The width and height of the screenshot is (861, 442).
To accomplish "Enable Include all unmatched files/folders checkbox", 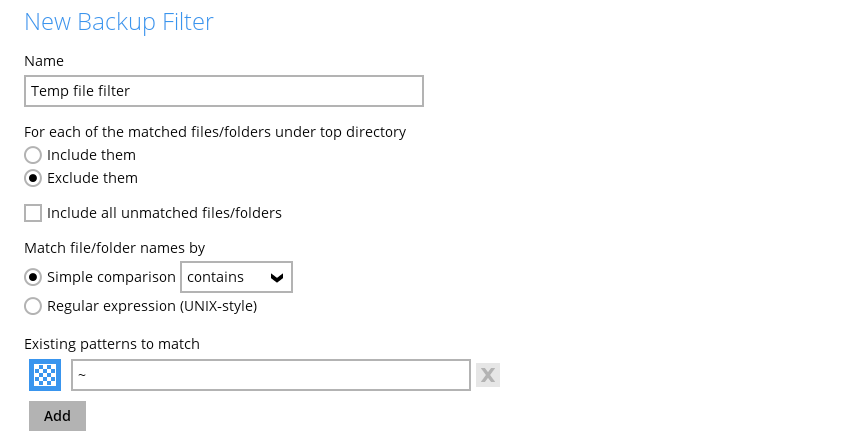I will point(33,213).
